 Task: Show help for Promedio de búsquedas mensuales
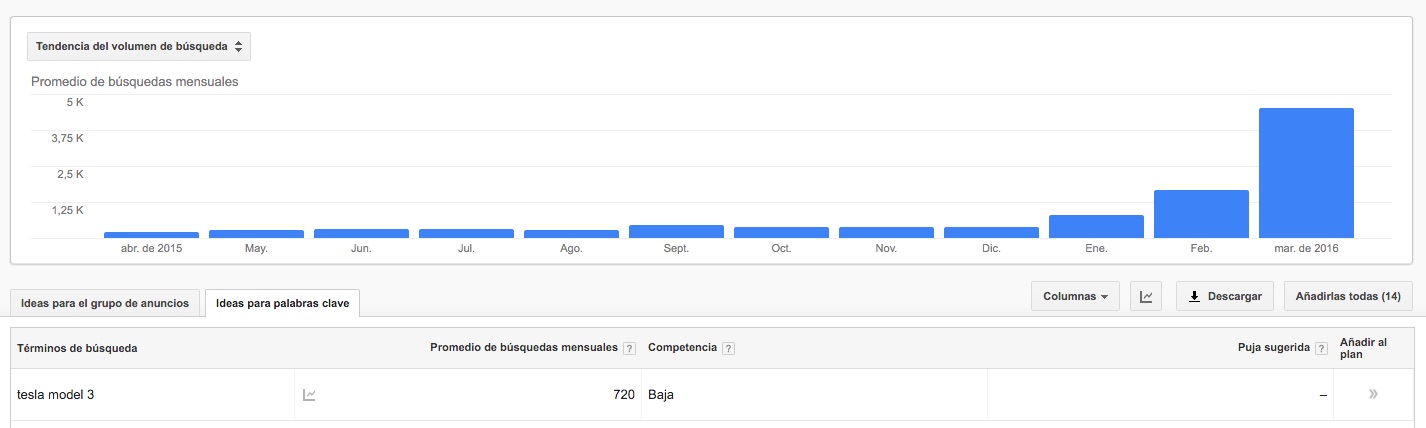point(629,348)
